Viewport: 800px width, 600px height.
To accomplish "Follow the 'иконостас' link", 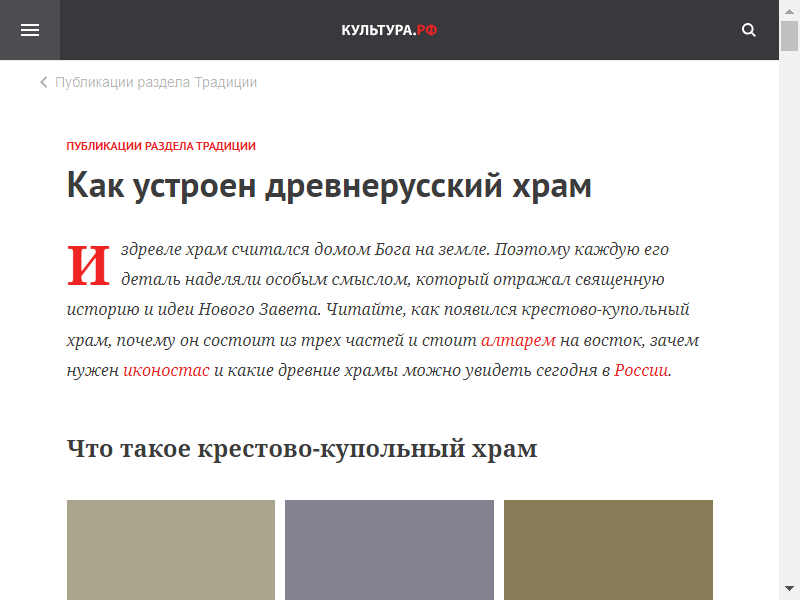I will [x=166, y=370].
